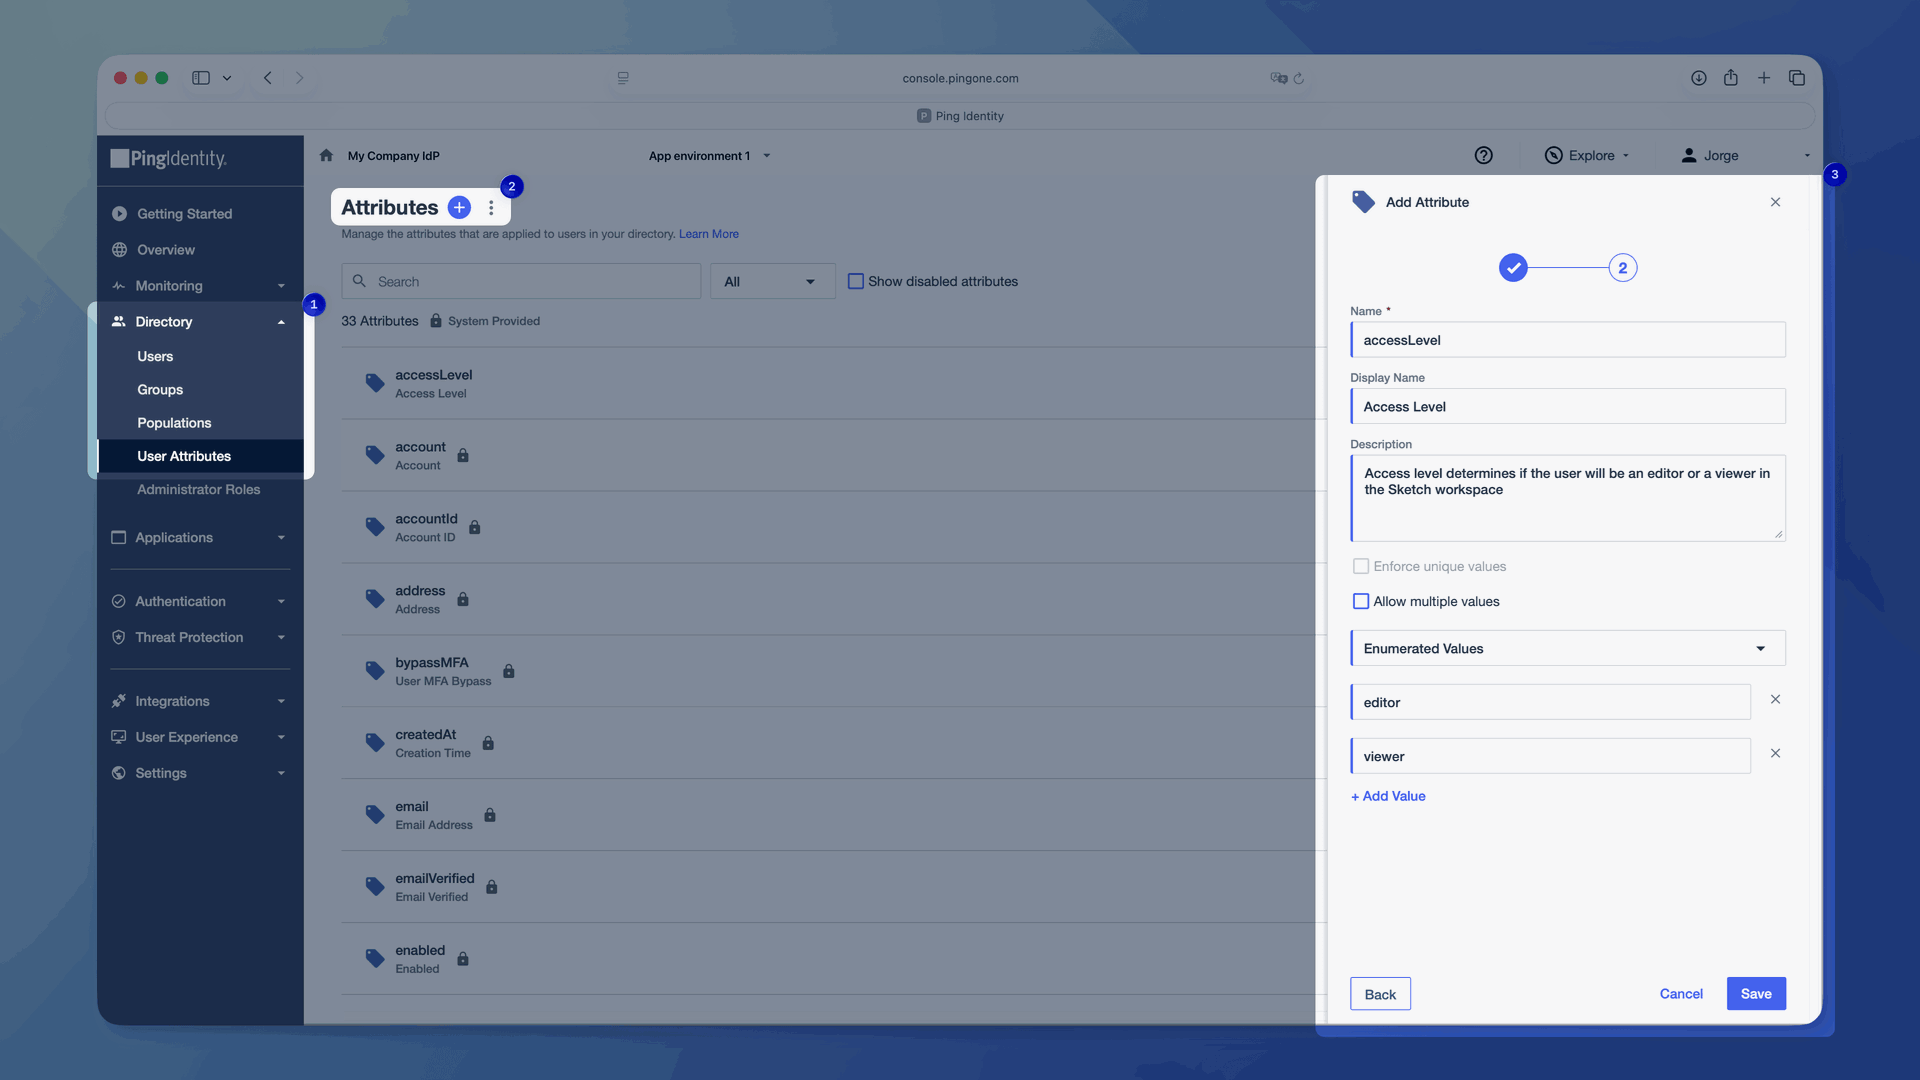Click the PingIdentity logo
This screenshot has height=1080, width=1920.
click(169, 158)
